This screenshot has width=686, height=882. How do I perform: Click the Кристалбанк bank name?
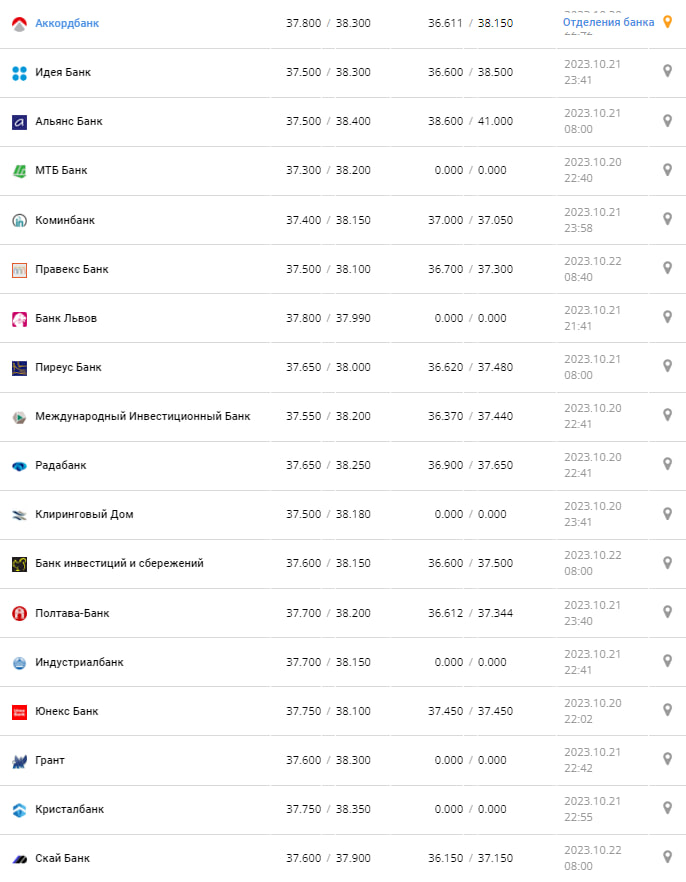69,809
